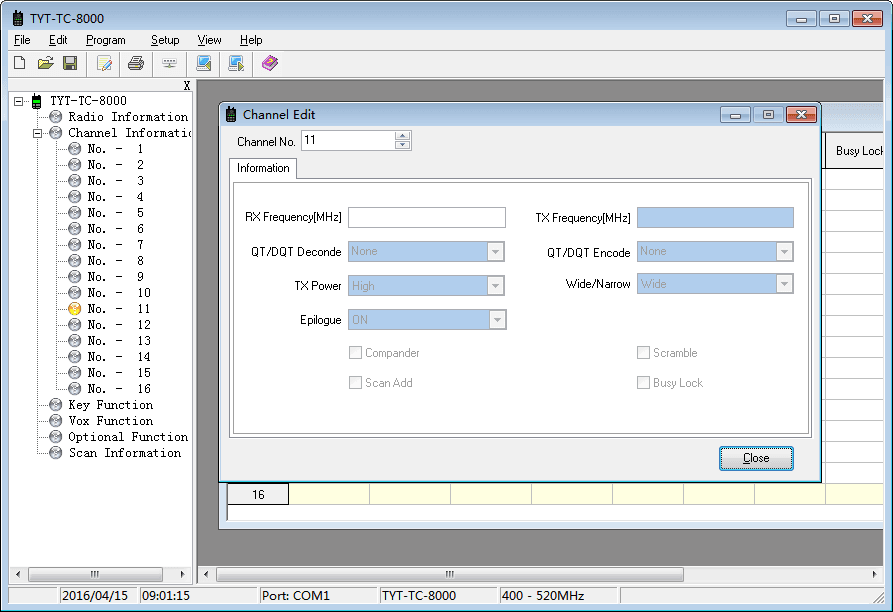Click the Close button in Channel Edit
Image resolution: width=893 pixels, height=612 pixels.
756,458
